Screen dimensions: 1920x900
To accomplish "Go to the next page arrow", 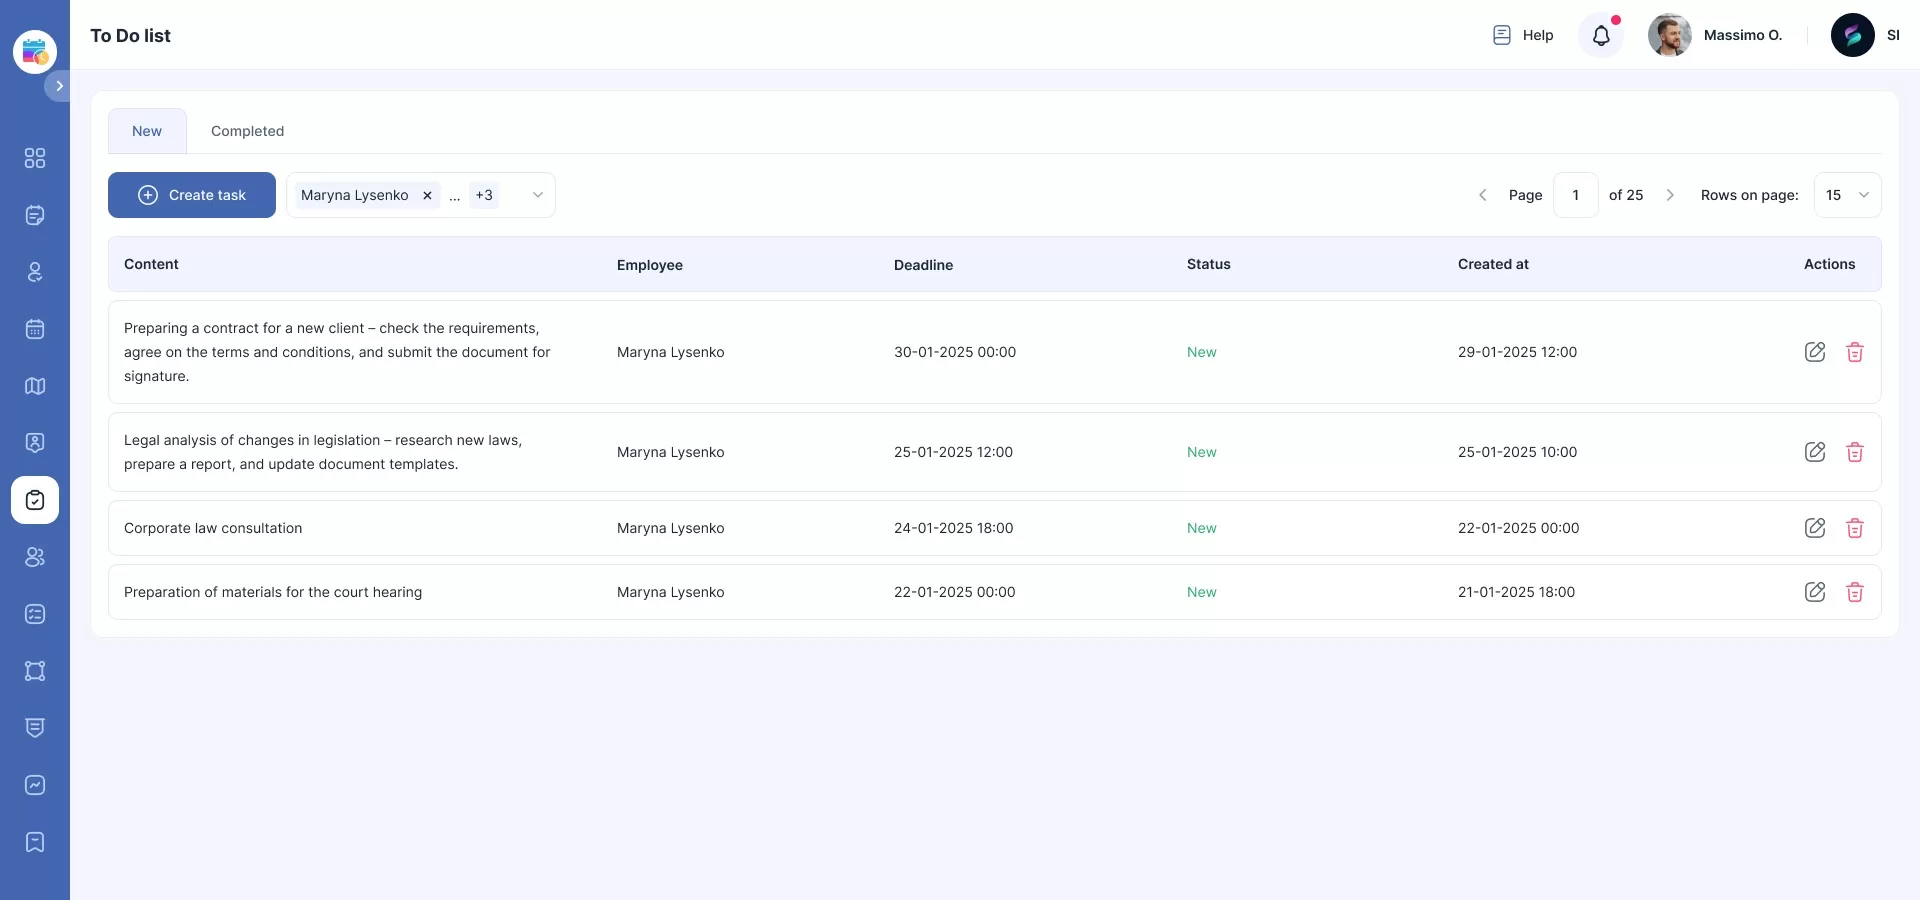I will point(1669,195).
